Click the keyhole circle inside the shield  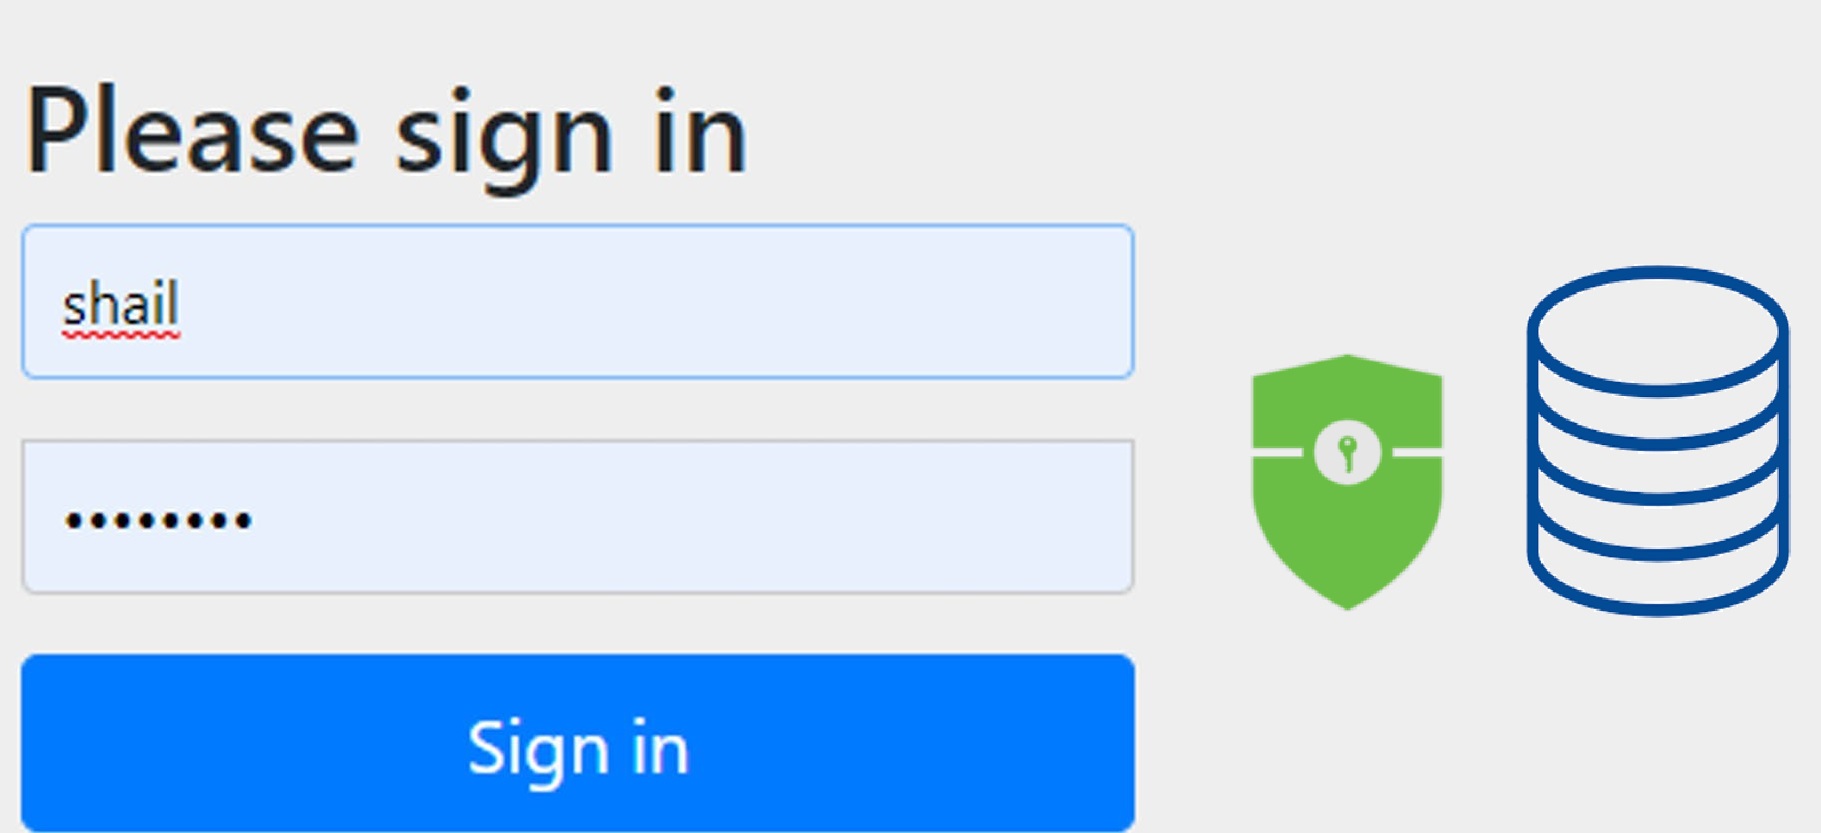coord(1347,452)
